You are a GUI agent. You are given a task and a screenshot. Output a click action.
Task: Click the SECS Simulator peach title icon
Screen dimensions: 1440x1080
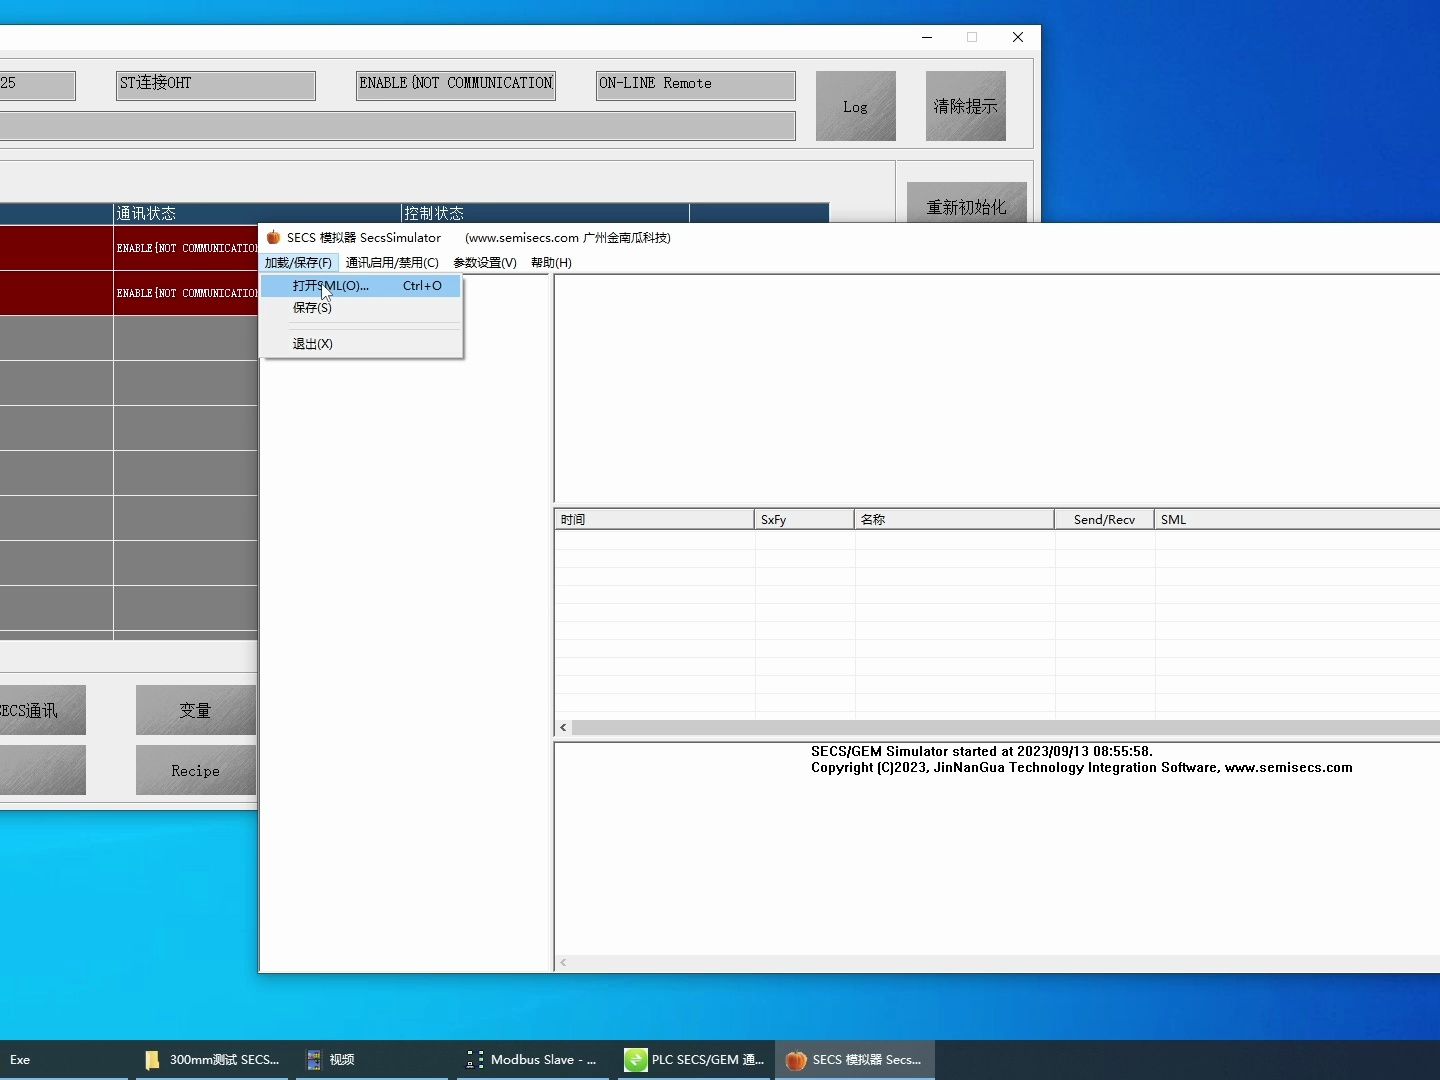pyautogui.click(x=273, y=237)
